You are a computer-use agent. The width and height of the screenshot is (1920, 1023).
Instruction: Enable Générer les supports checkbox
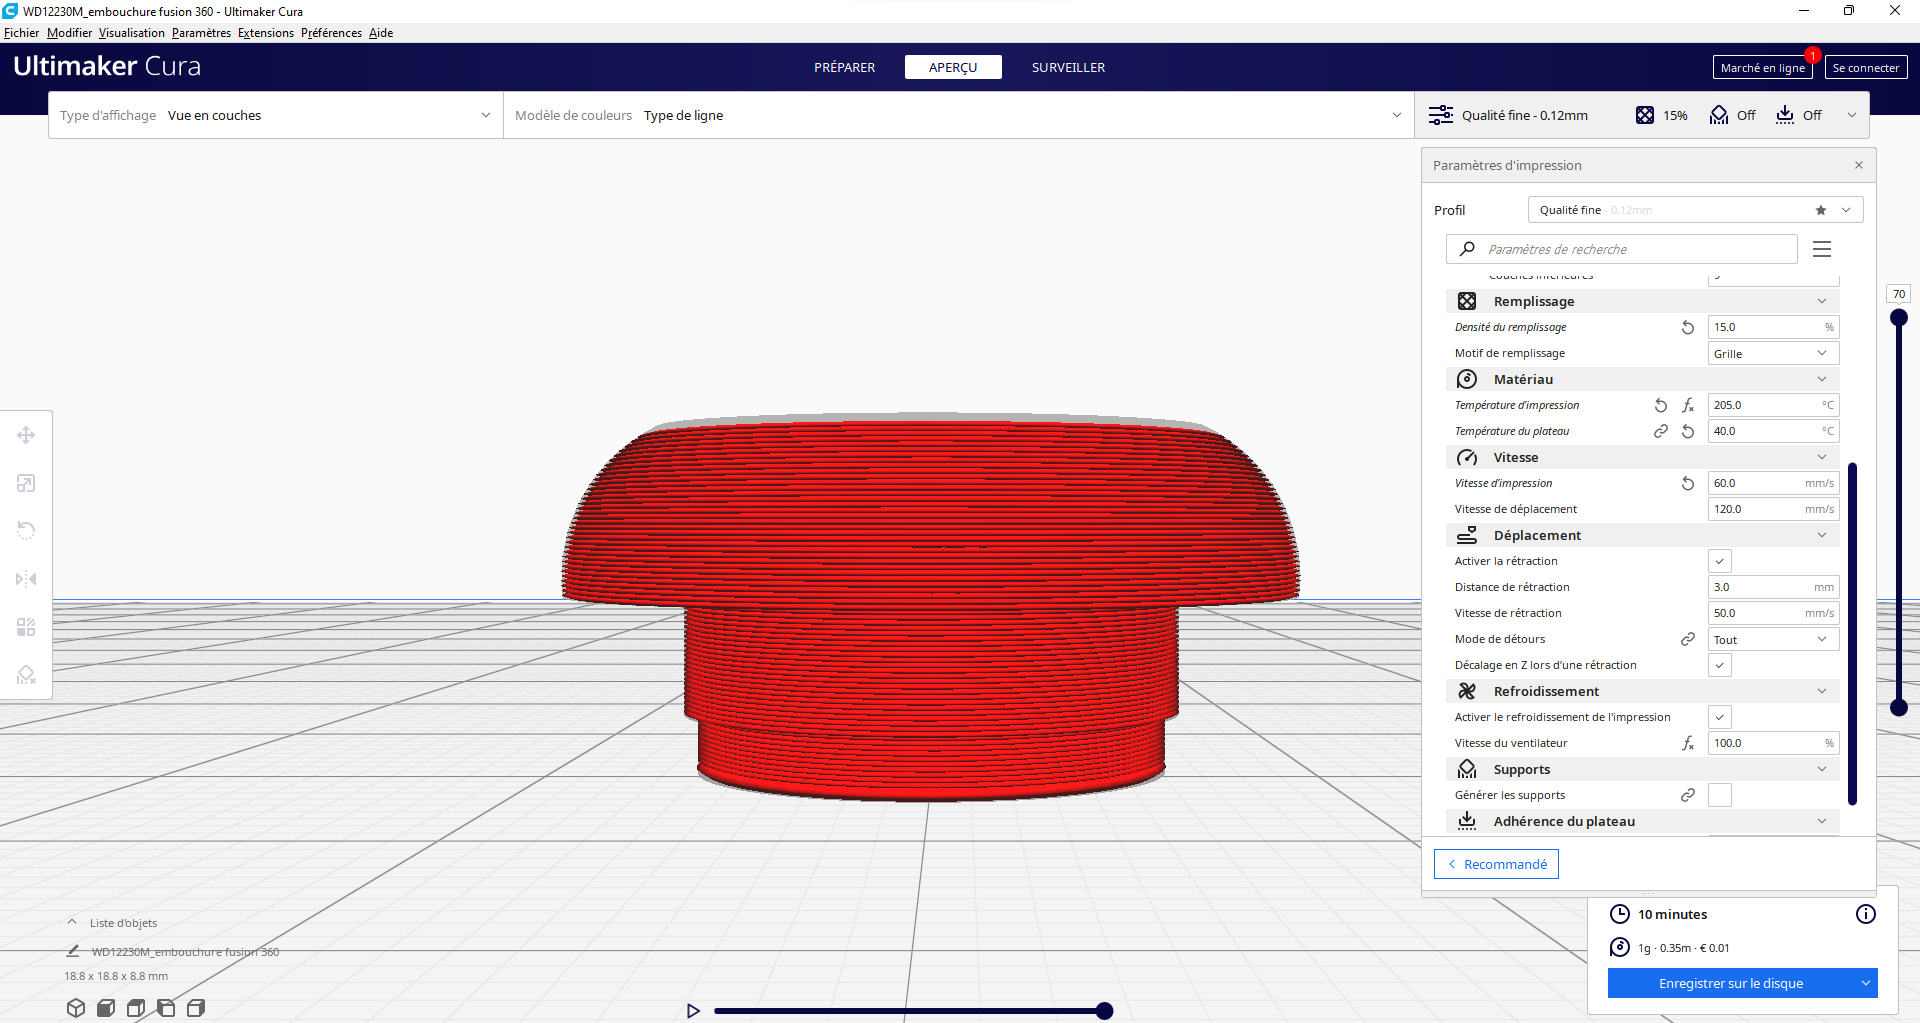click(x=1720, y=795)
